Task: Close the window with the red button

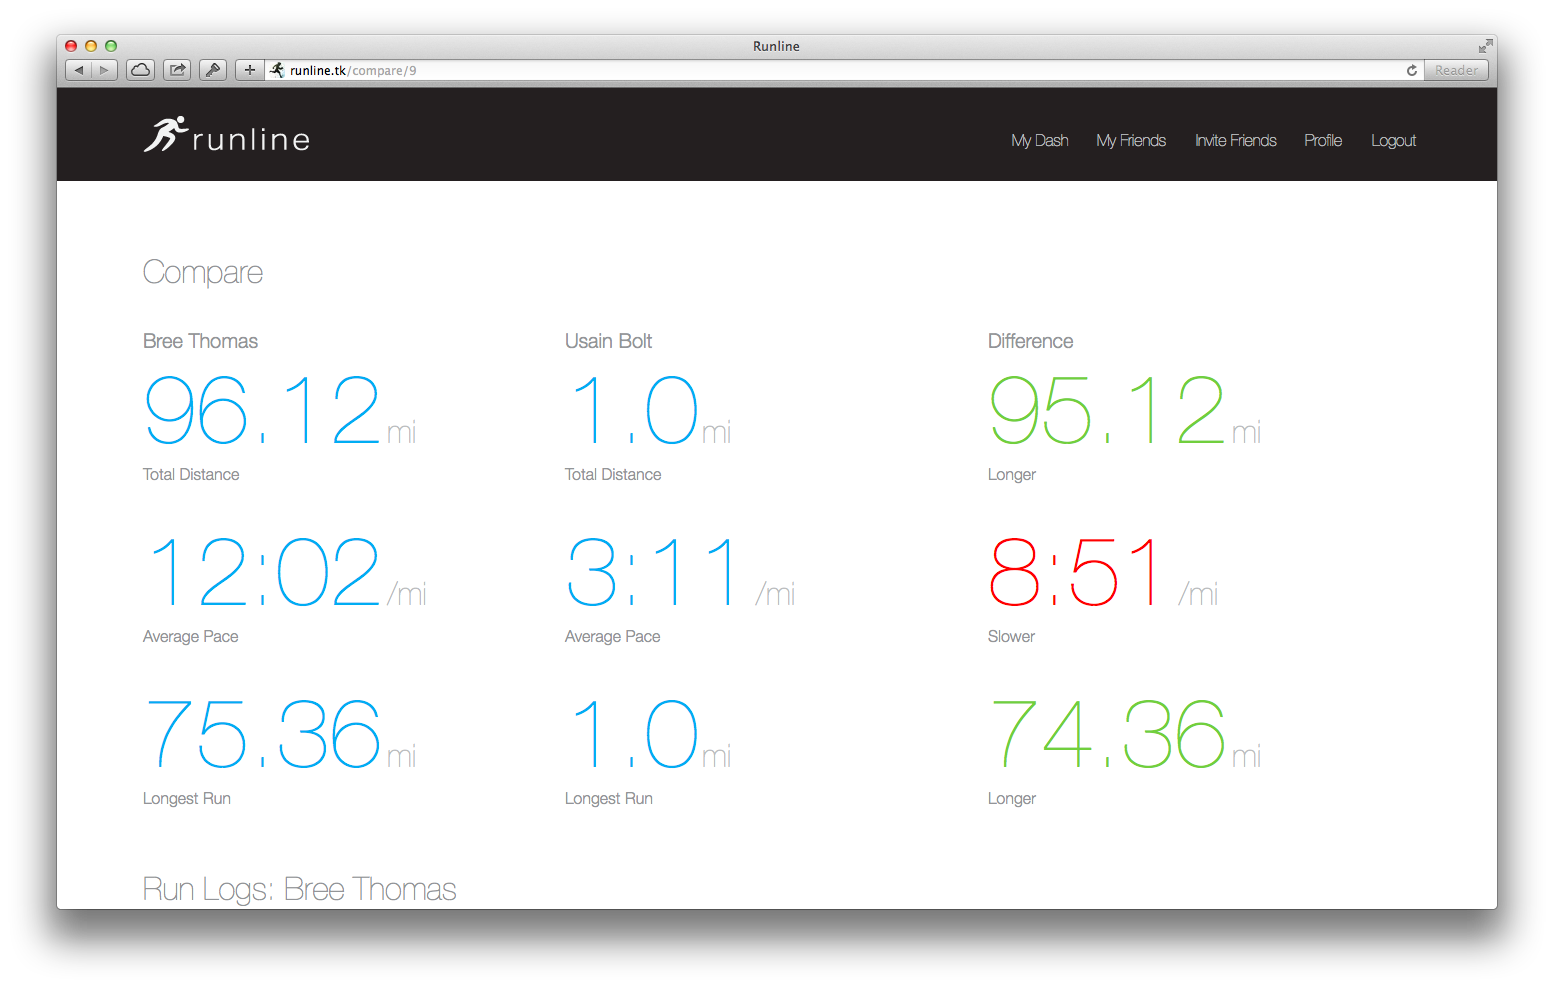Action: pos(71,46)
